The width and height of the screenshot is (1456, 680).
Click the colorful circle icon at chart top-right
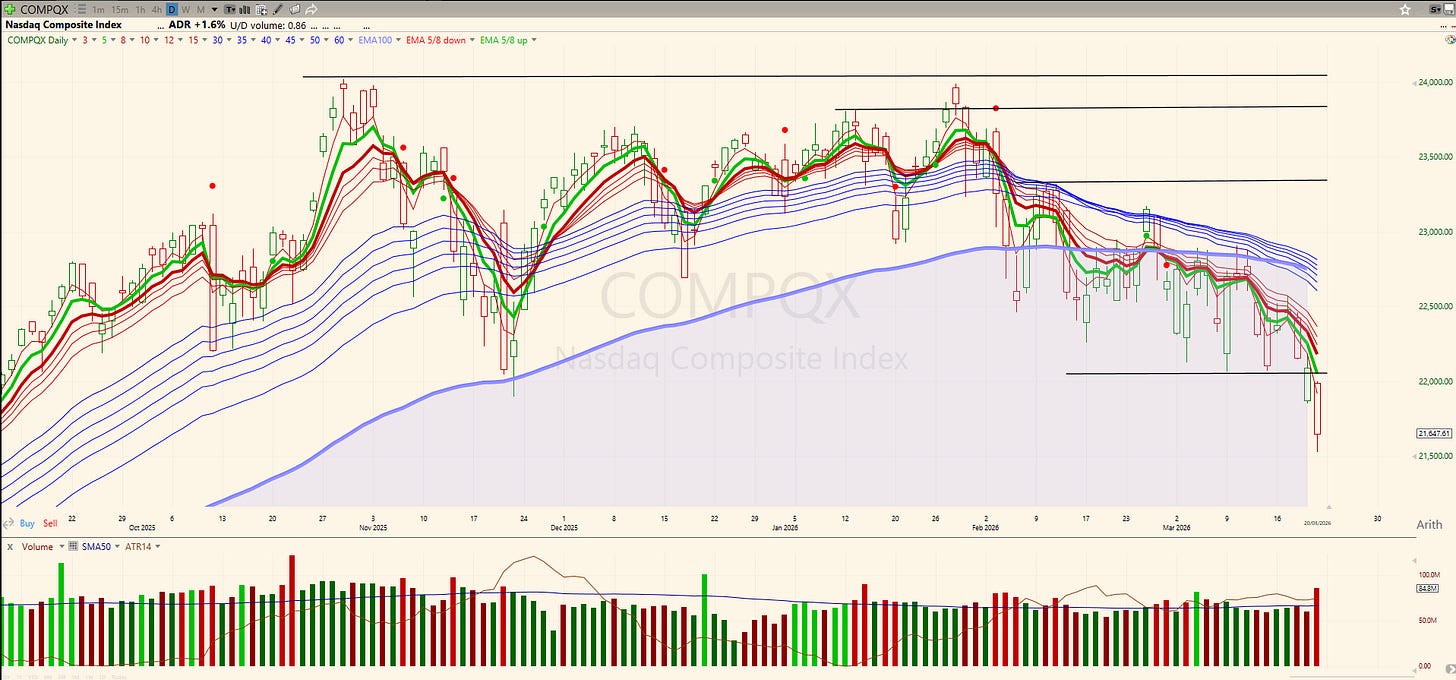click(1450, 39)
